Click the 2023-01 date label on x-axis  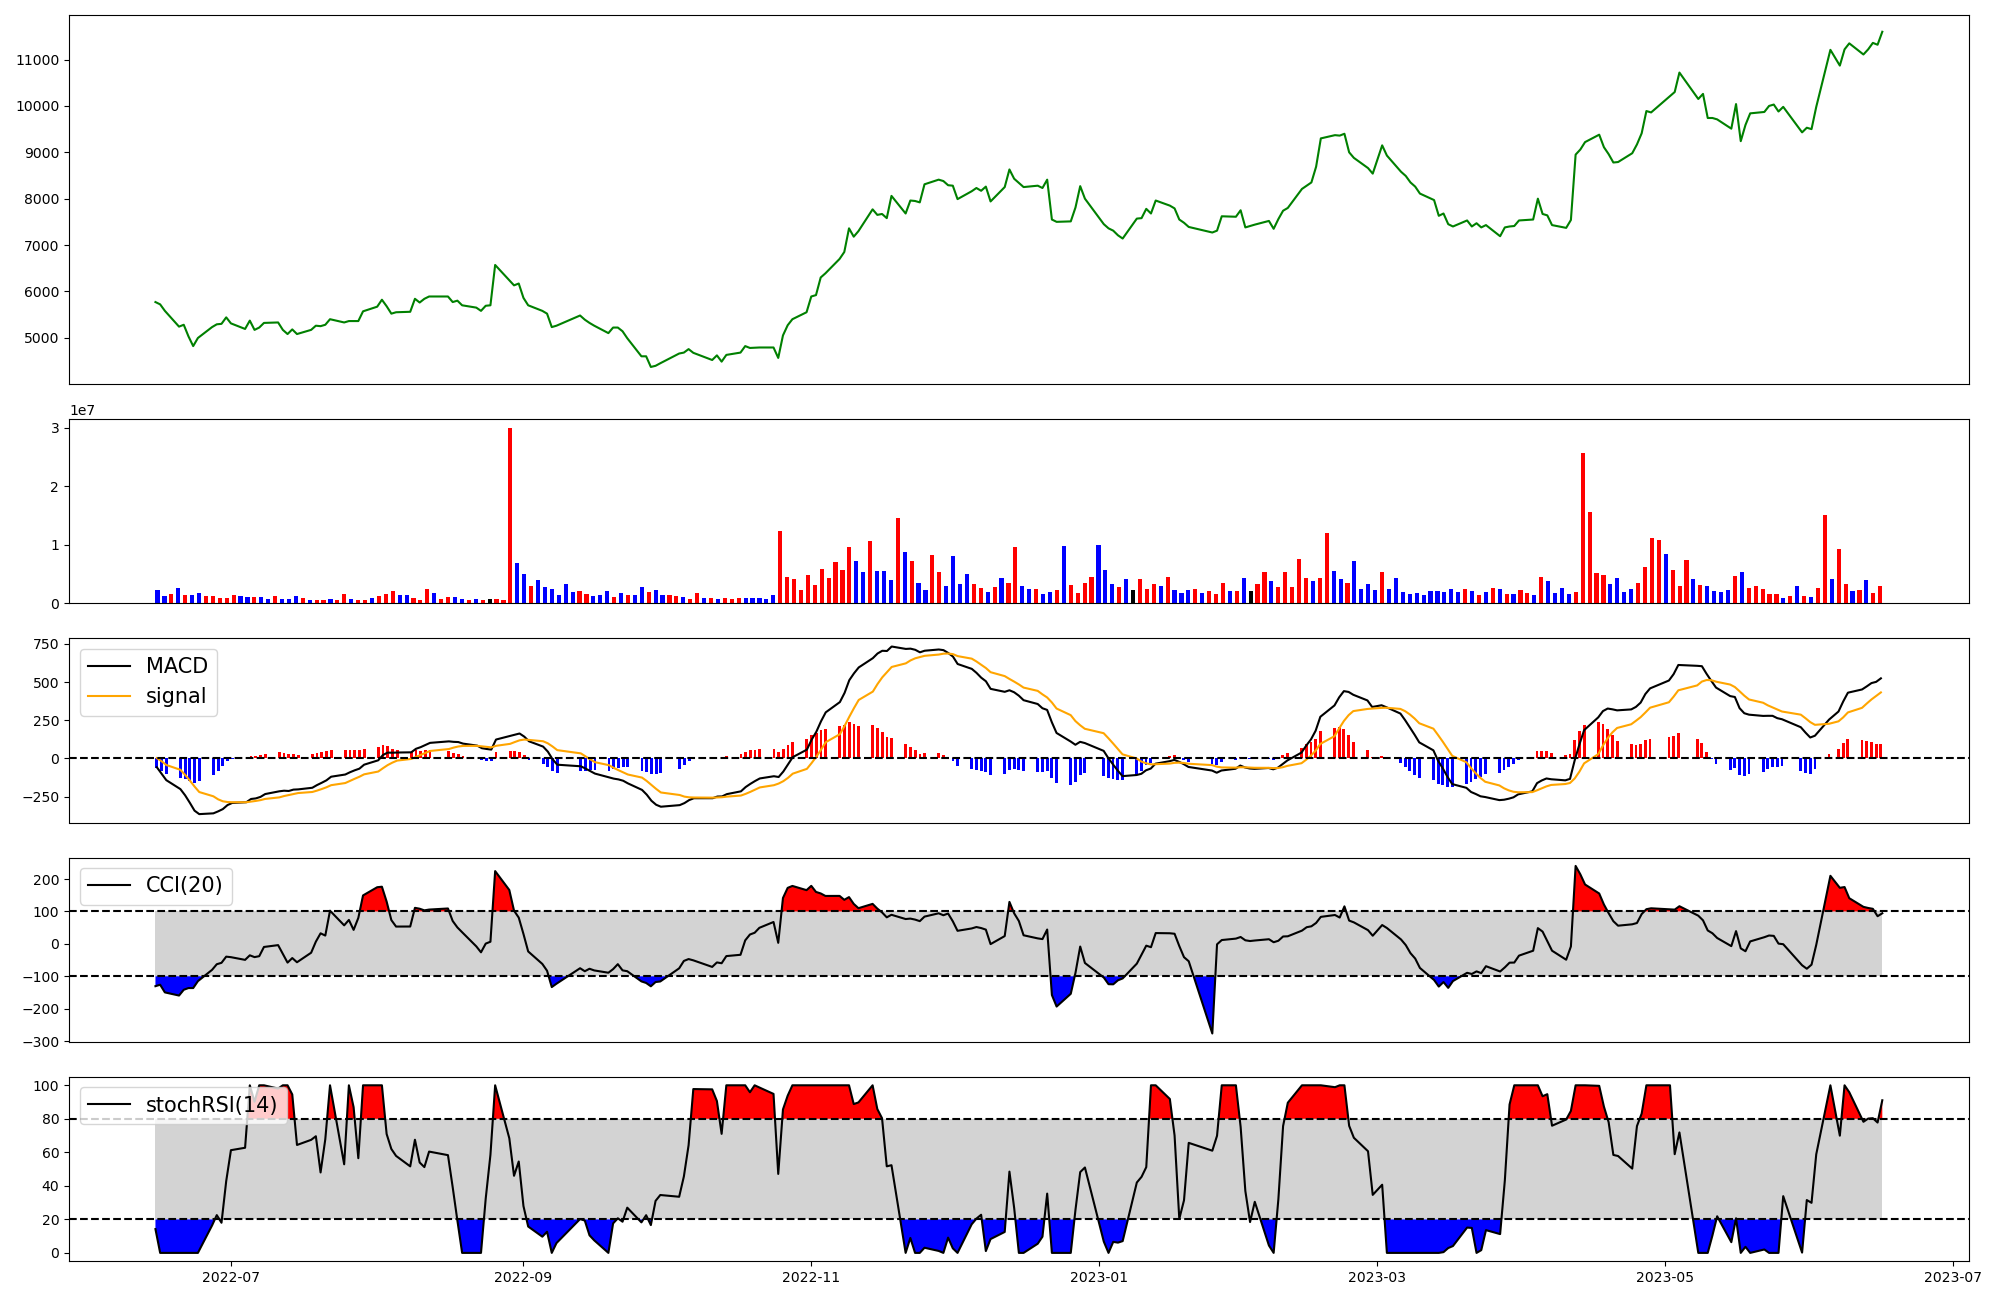[x=1099, y=1277]
